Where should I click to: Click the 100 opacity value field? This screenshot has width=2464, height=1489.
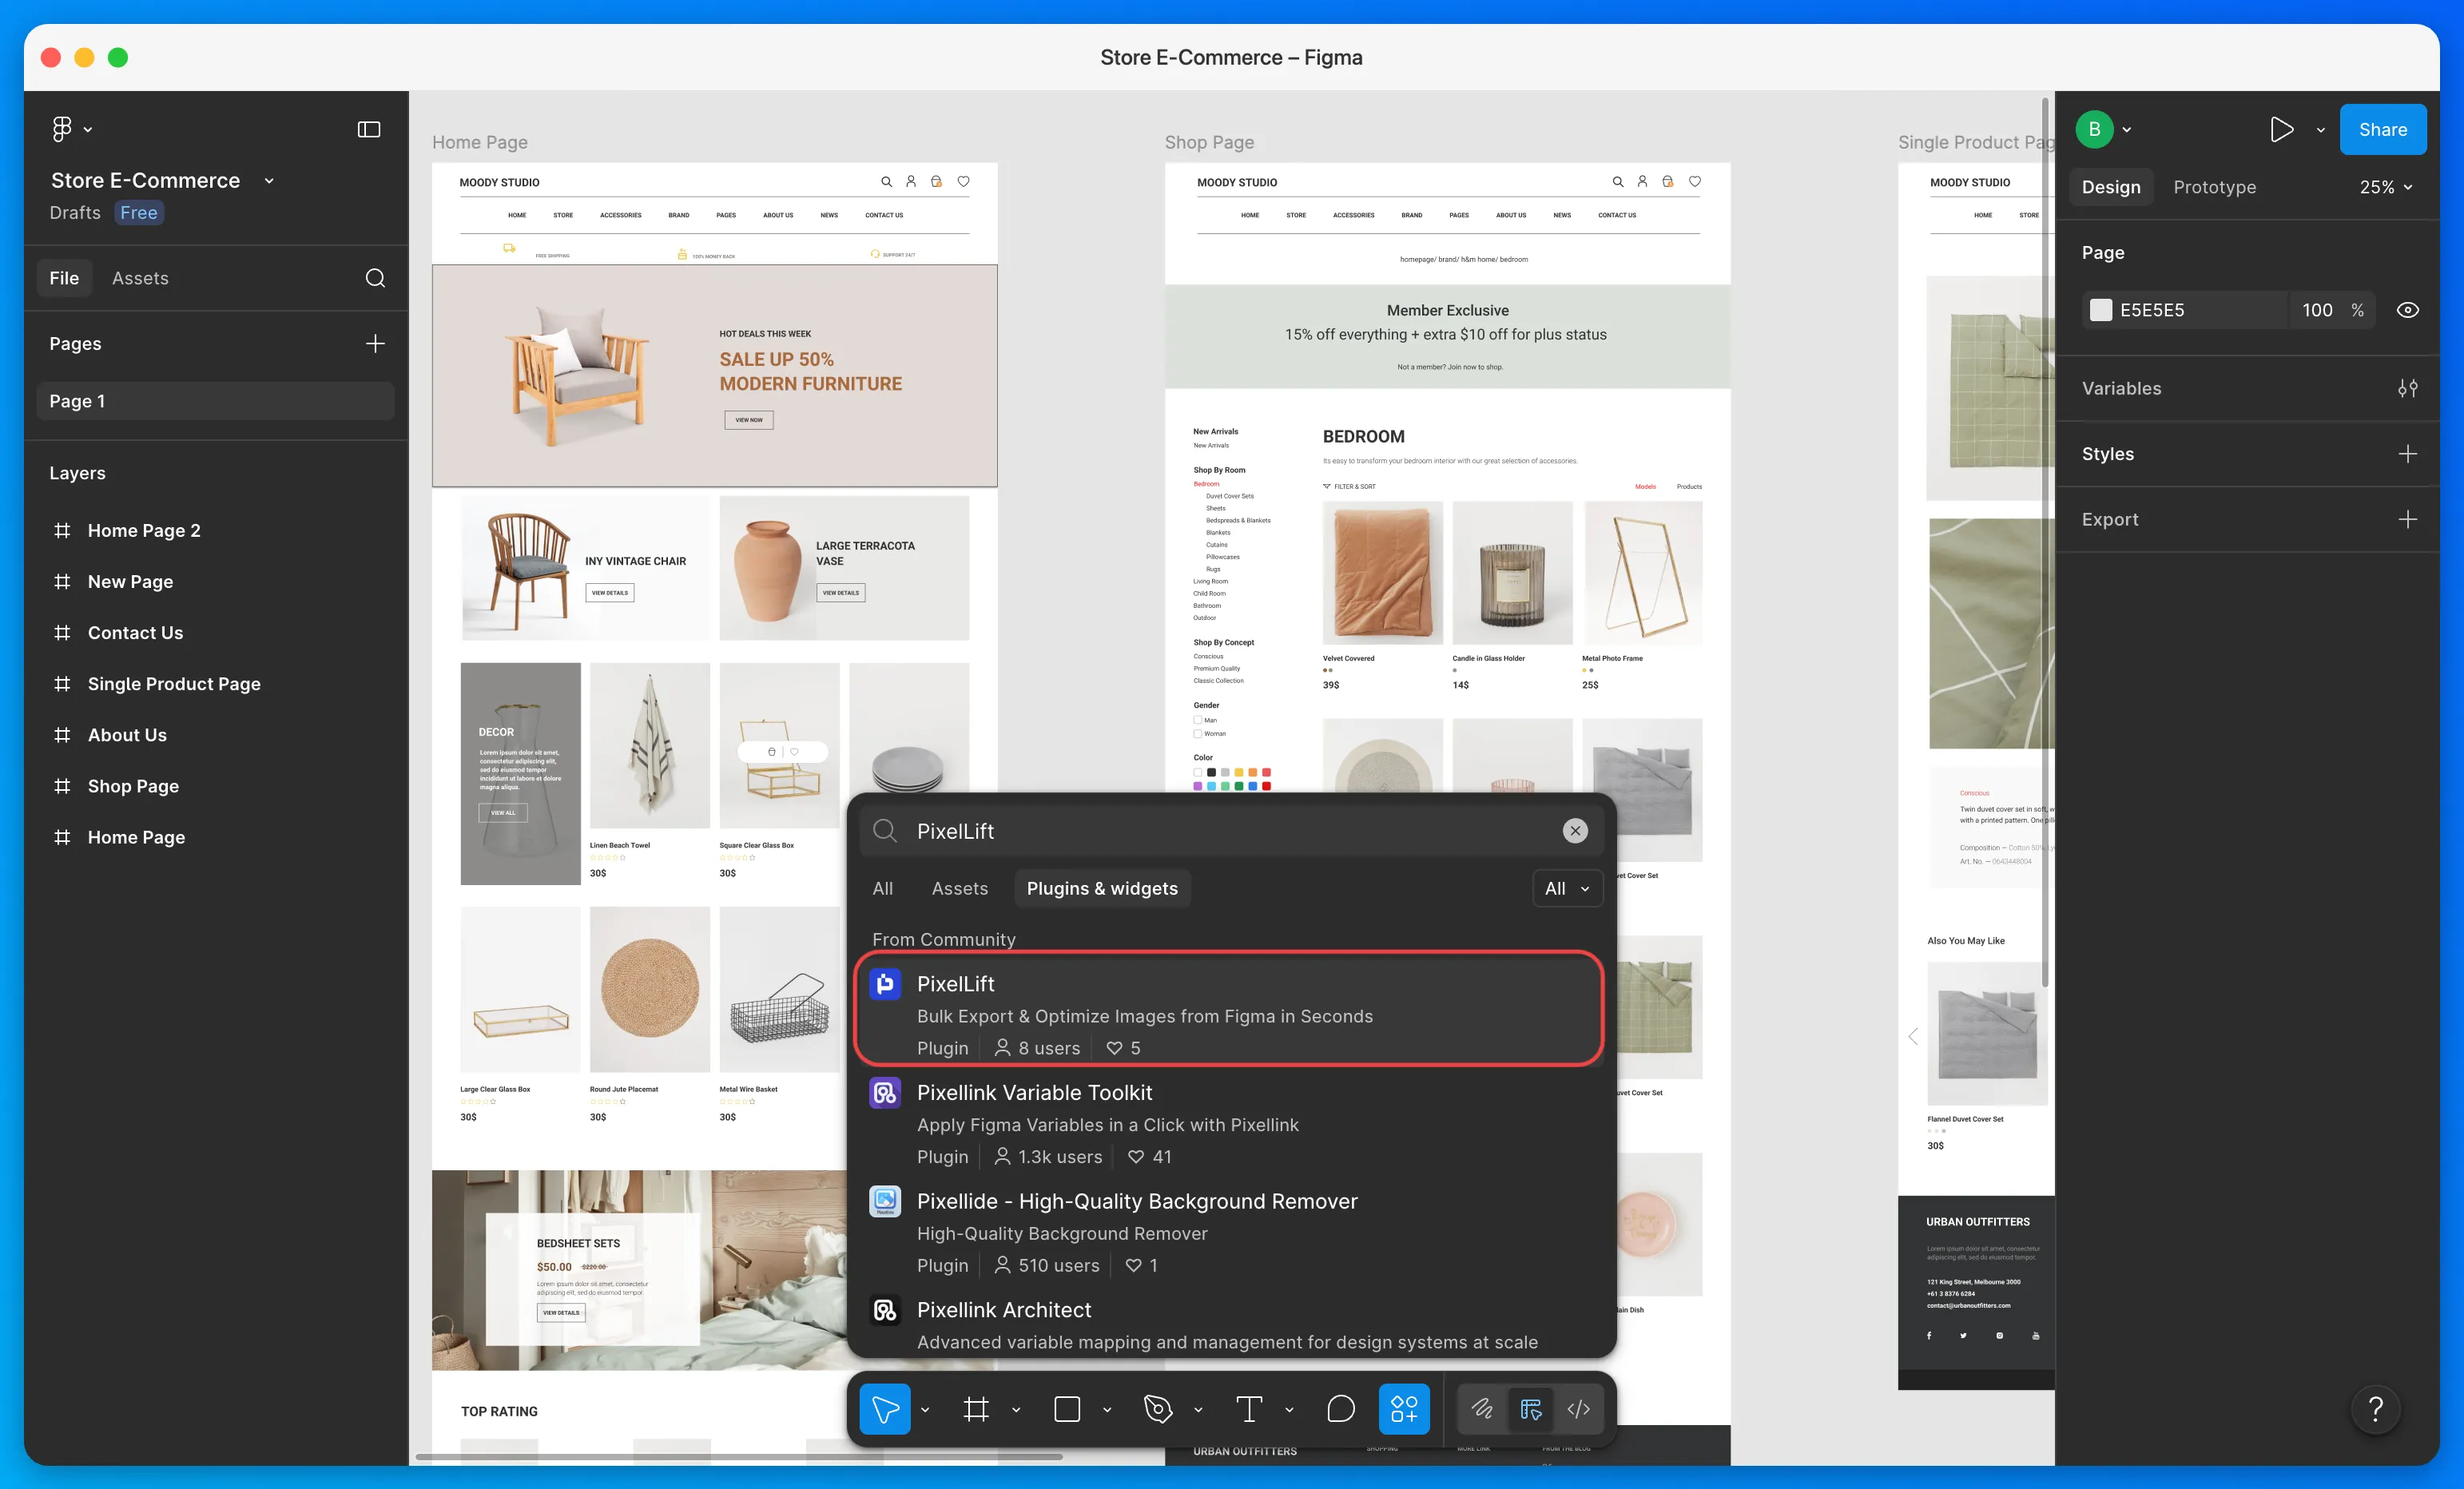[x=2316, y=310]
